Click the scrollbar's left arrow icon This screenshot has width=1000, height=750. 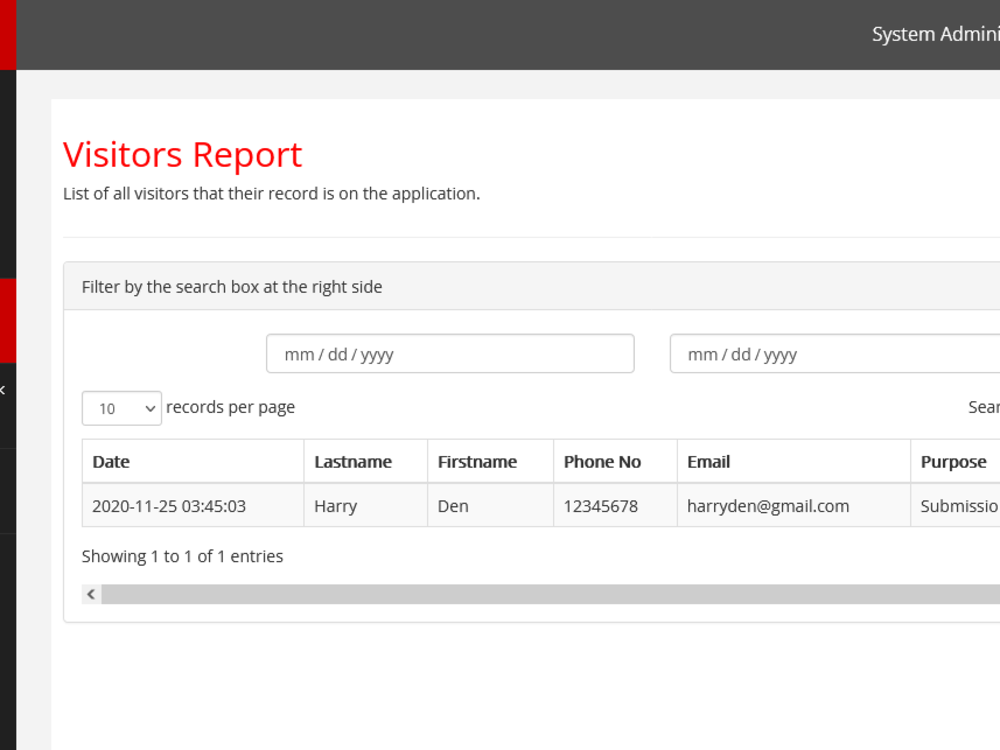click(90, 593)
